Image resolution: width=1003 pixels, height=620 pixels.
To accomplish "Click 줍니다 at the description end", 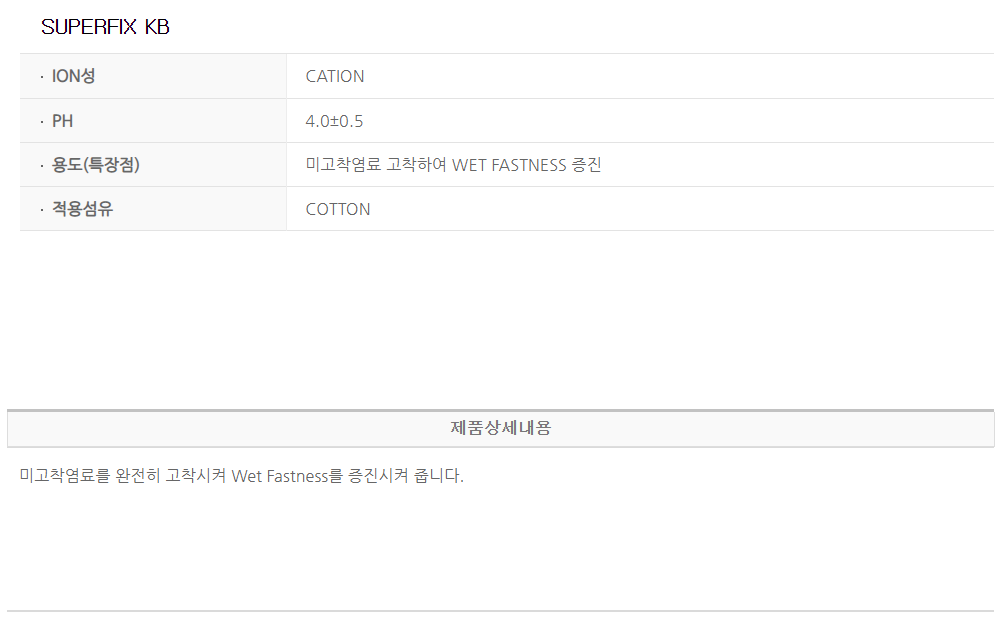I will coord(439,476).
